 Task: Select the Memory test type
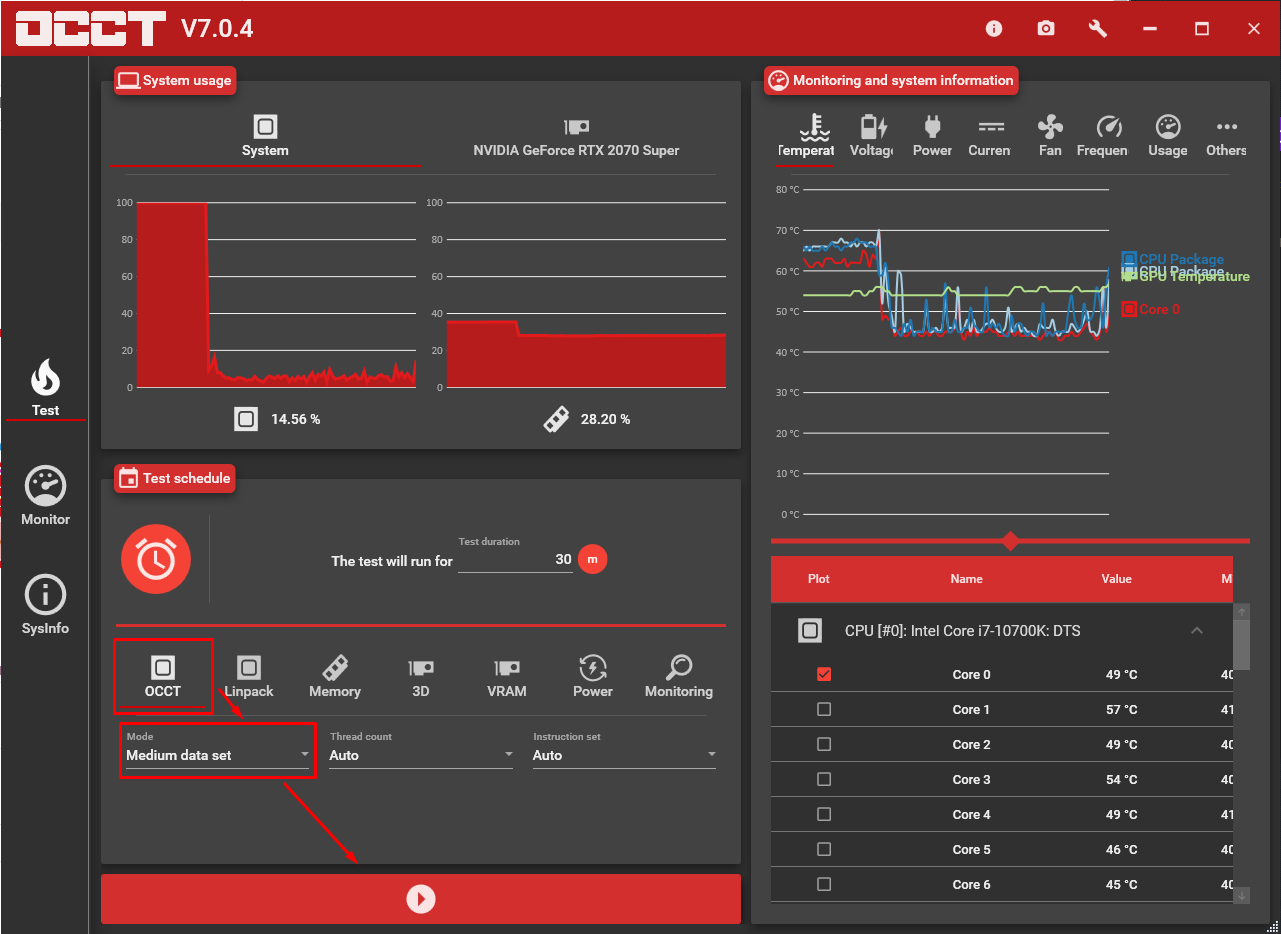pos(335,676)
